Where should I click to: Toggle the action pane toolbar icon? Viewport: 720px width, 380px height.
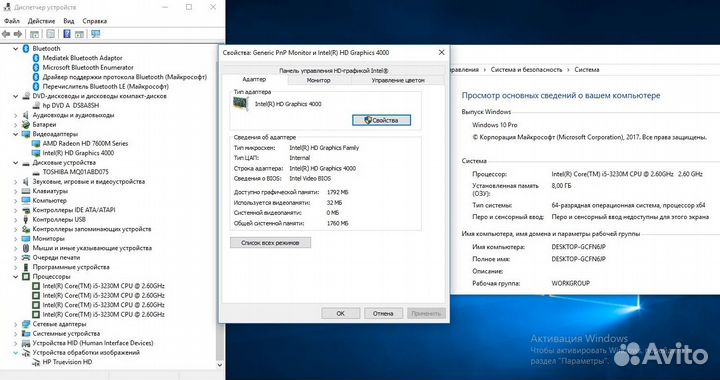pos(79,34)
